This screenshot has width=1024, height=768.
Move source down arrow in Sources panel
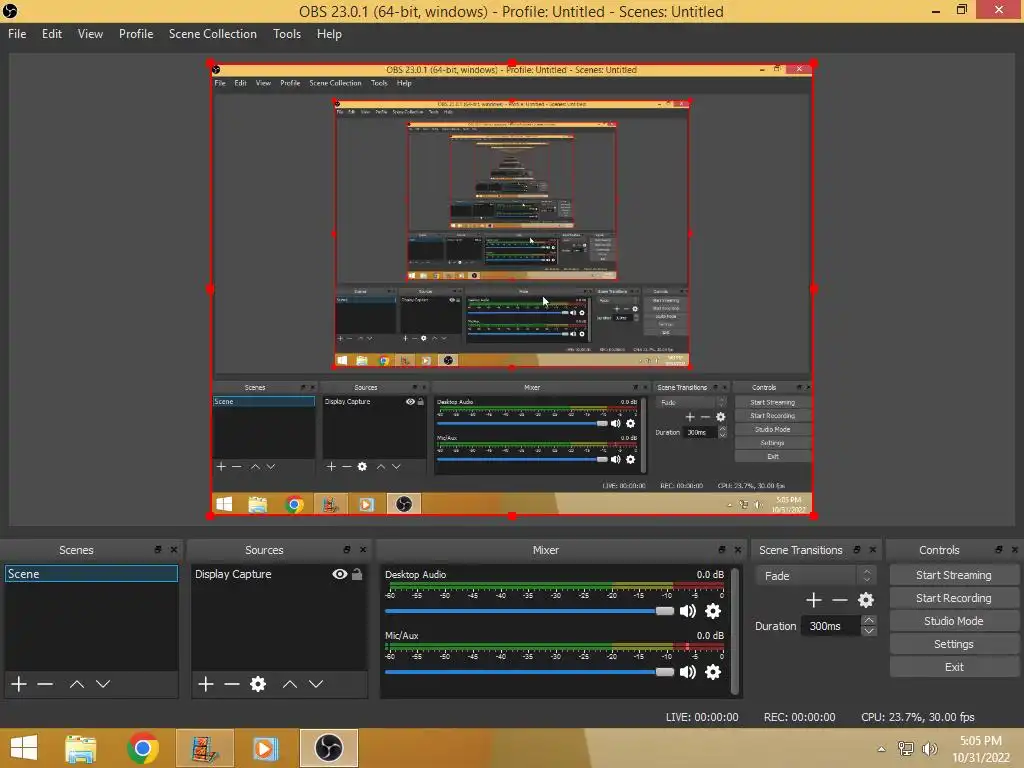[x=316, y=684]
